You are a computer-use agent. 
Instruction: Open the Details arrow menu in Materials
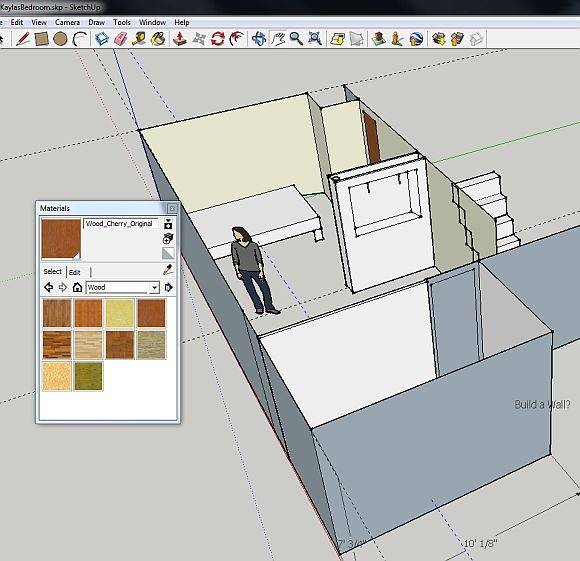click(x=168, y=287)
